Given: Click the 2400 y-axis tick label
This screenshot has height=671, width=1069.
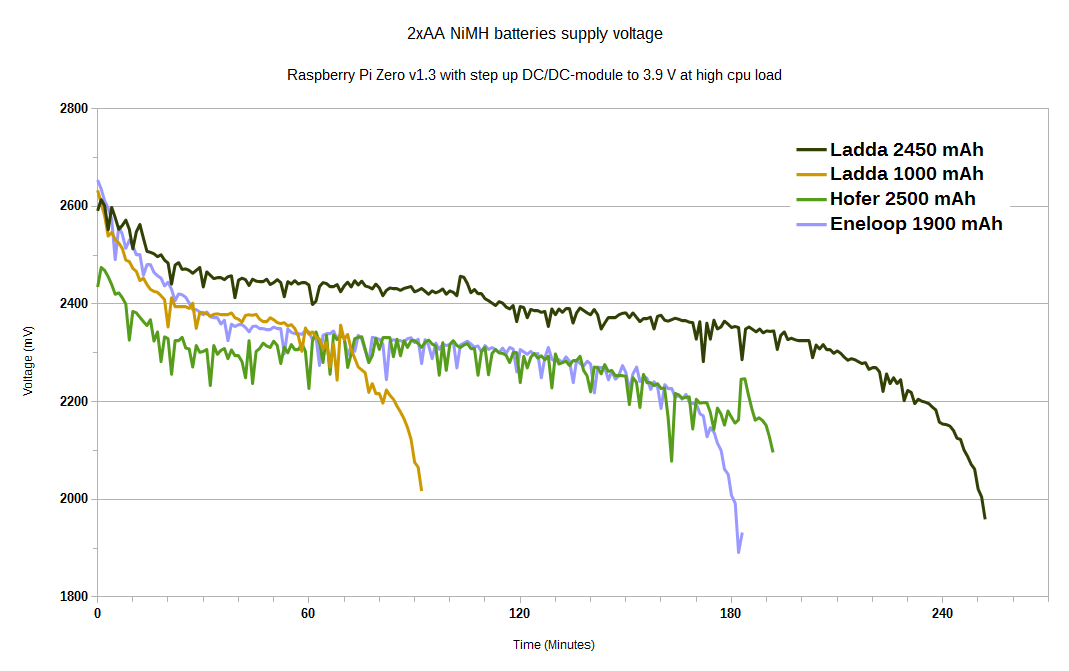Looking at the screenshot, I should (x=74, y=303).
